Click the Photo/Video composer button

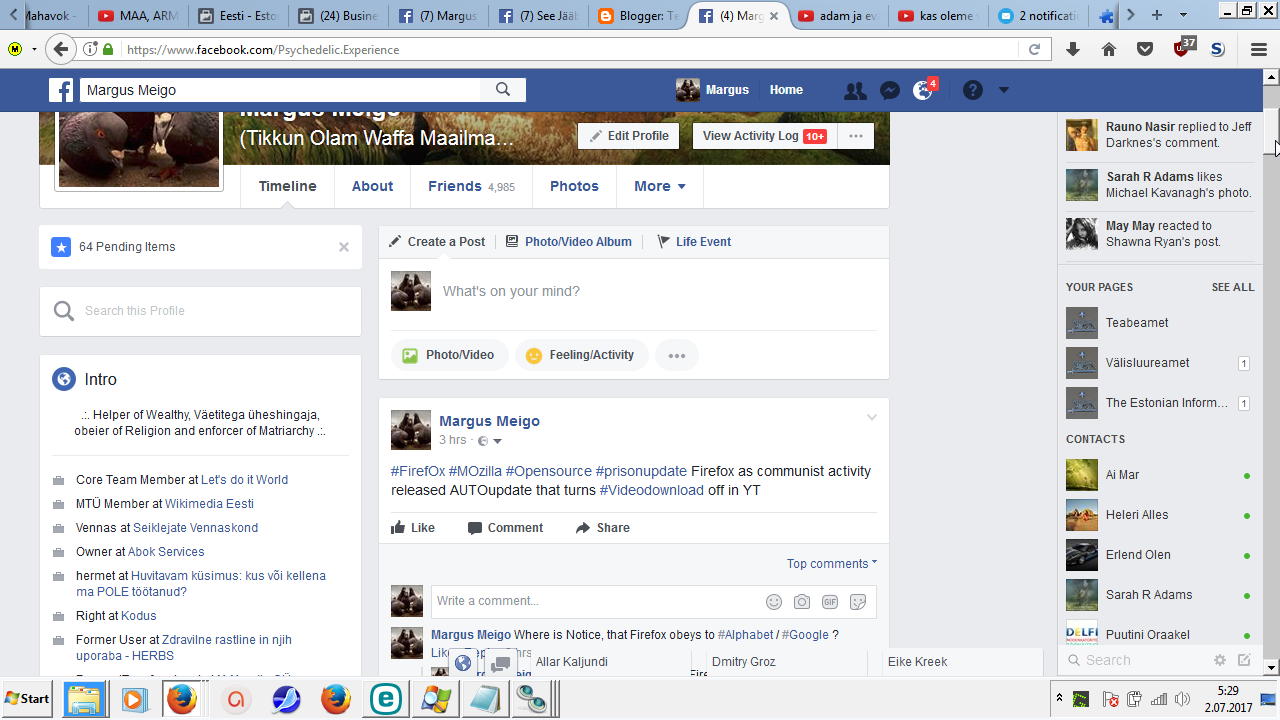[x=449, y=355]
